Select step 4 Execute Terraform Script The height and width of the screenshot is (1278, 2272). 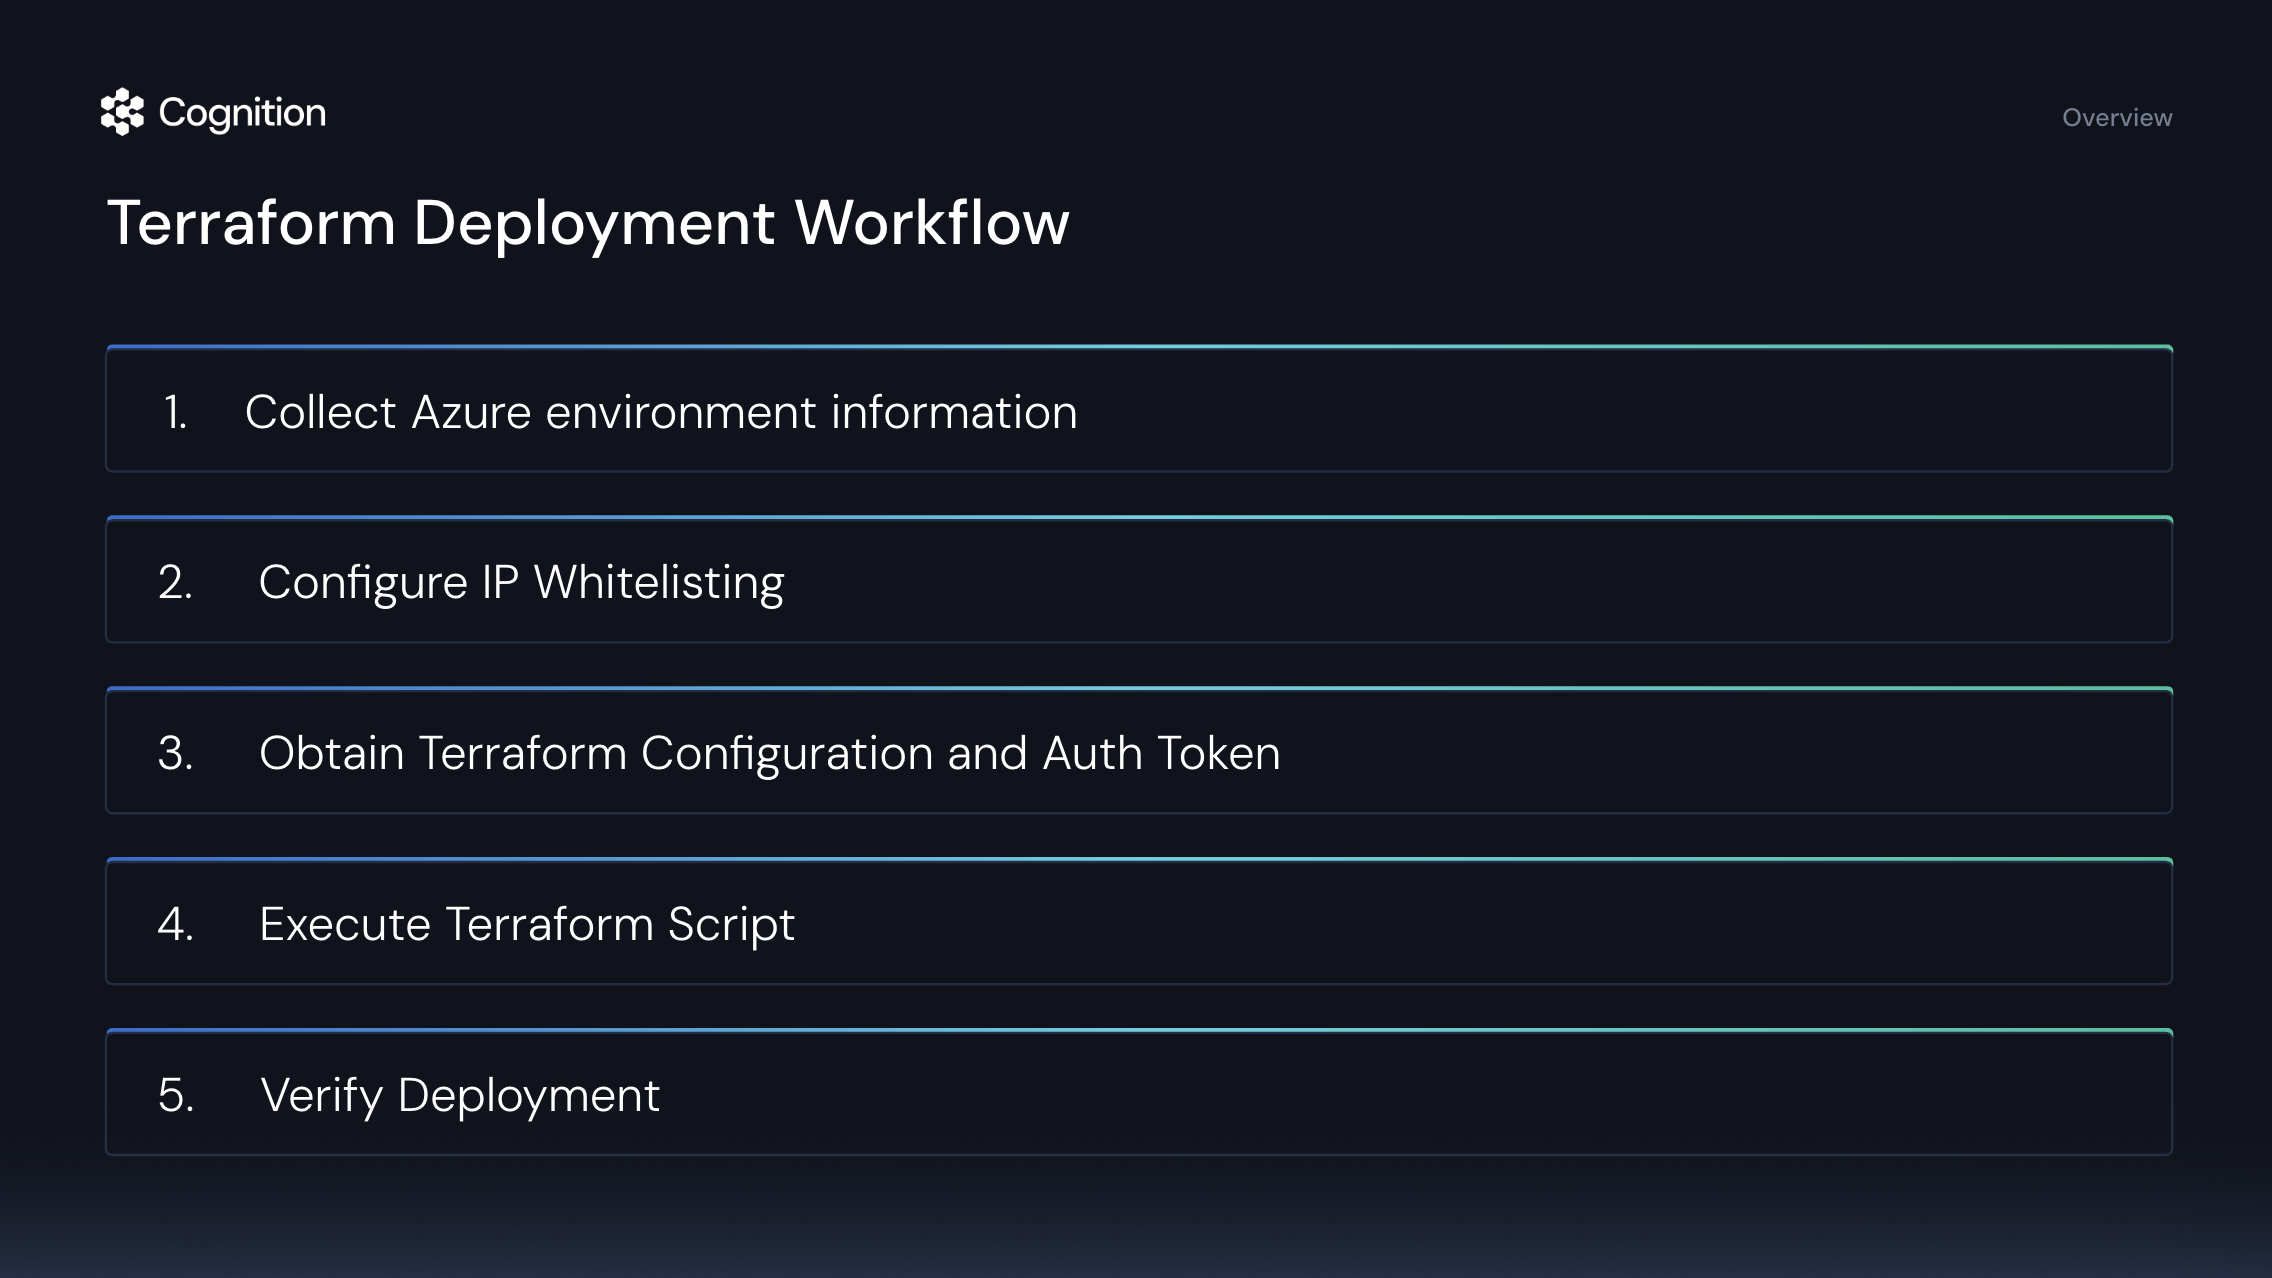click(526, 924)
